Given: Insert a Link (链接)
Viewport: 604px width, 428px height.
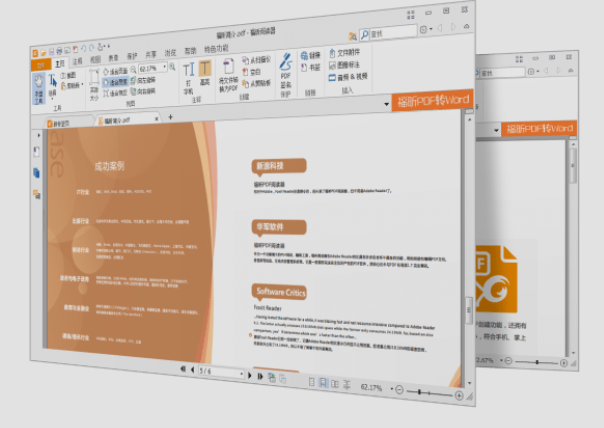Looking at the screenshot, I should coord(310,56).
